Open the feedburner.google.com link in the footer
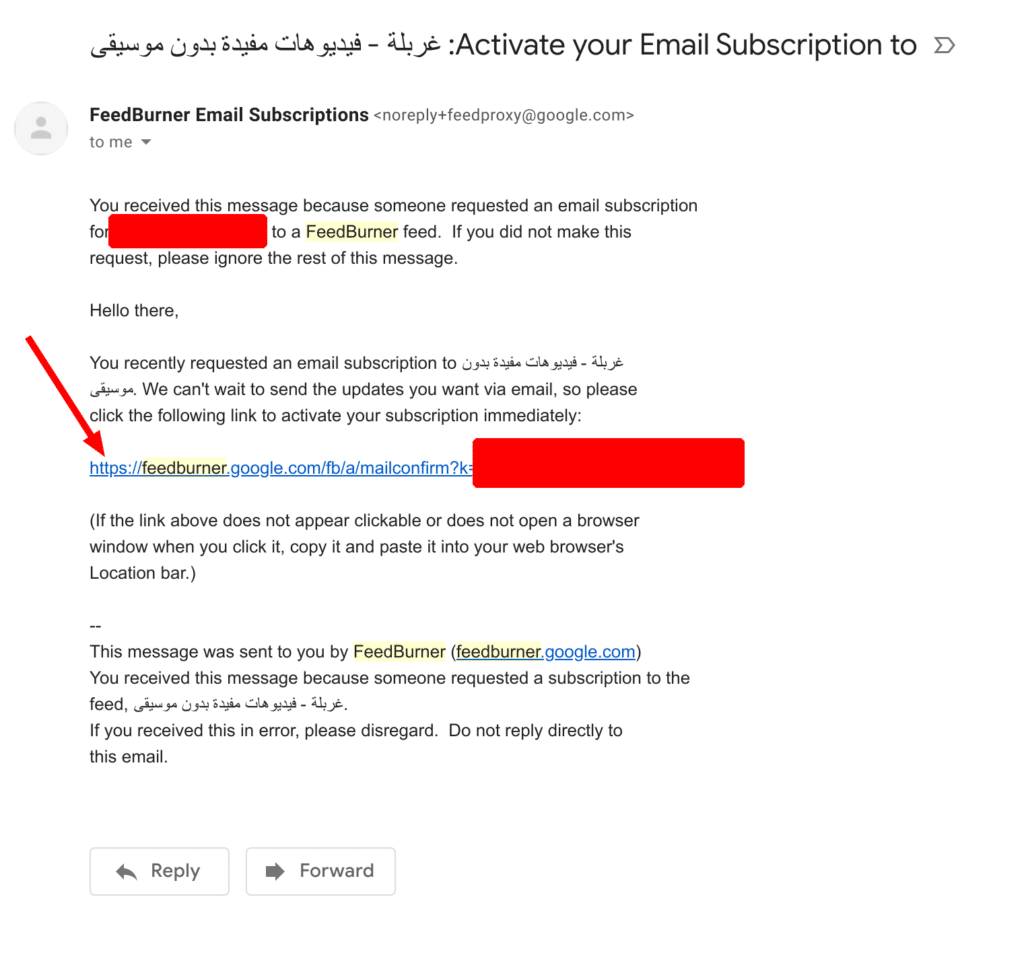The height and width of the screenshot is (961, 1024). pos(546,652)
